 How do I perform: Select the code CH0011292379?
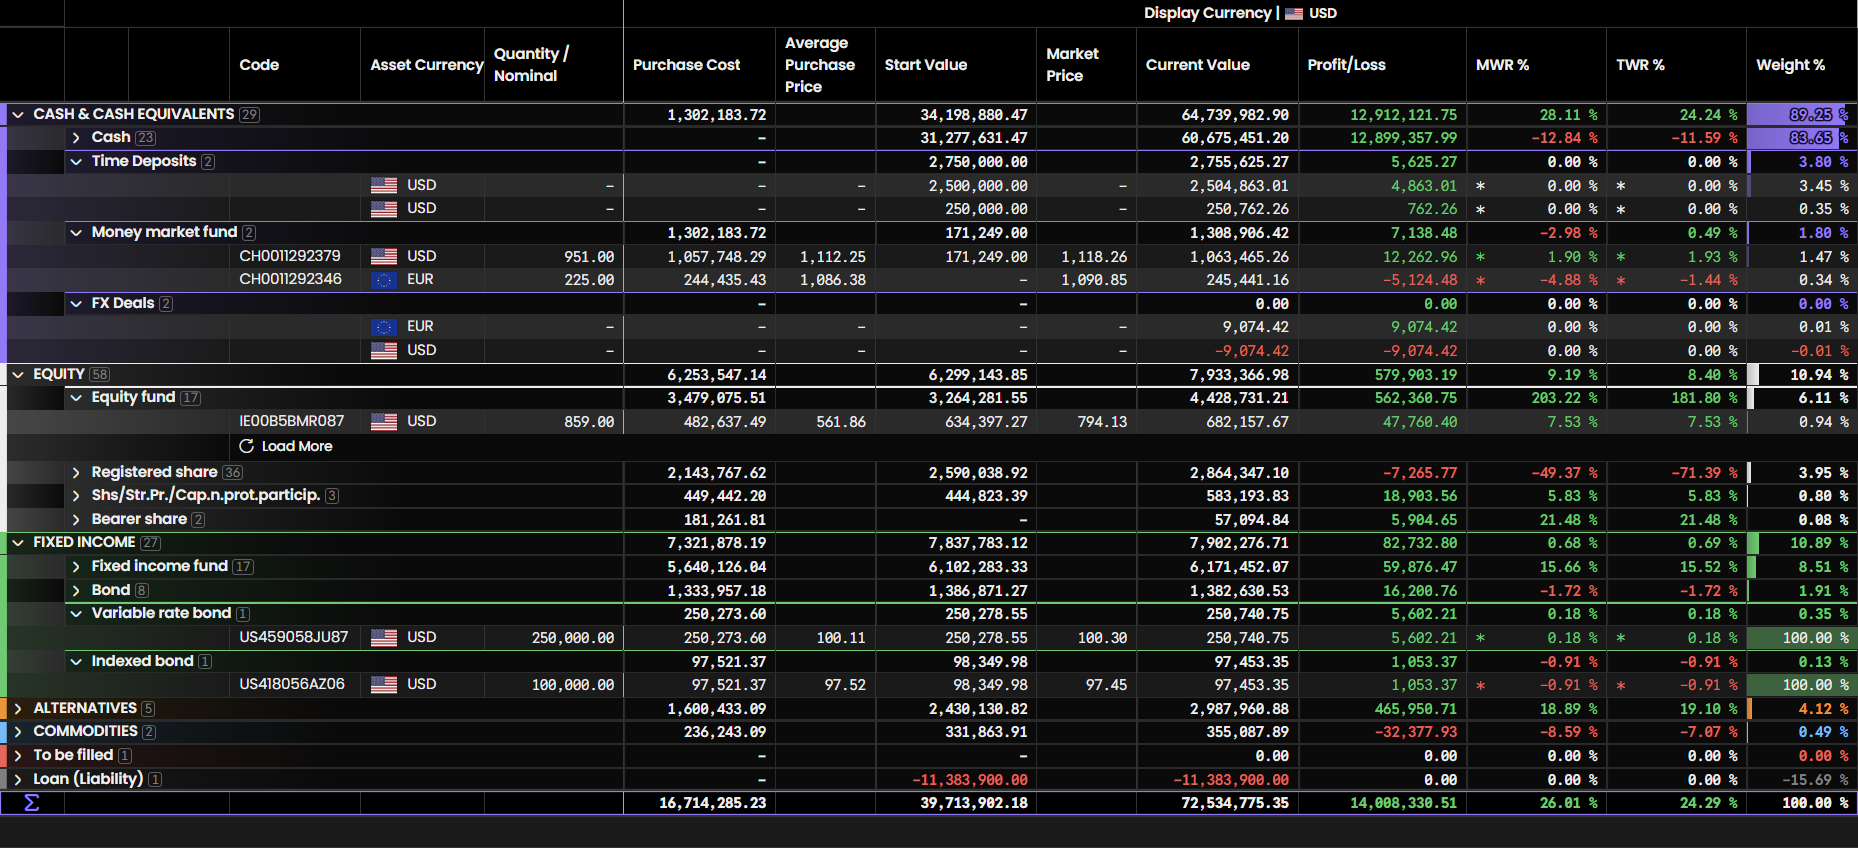click(290, 256)
